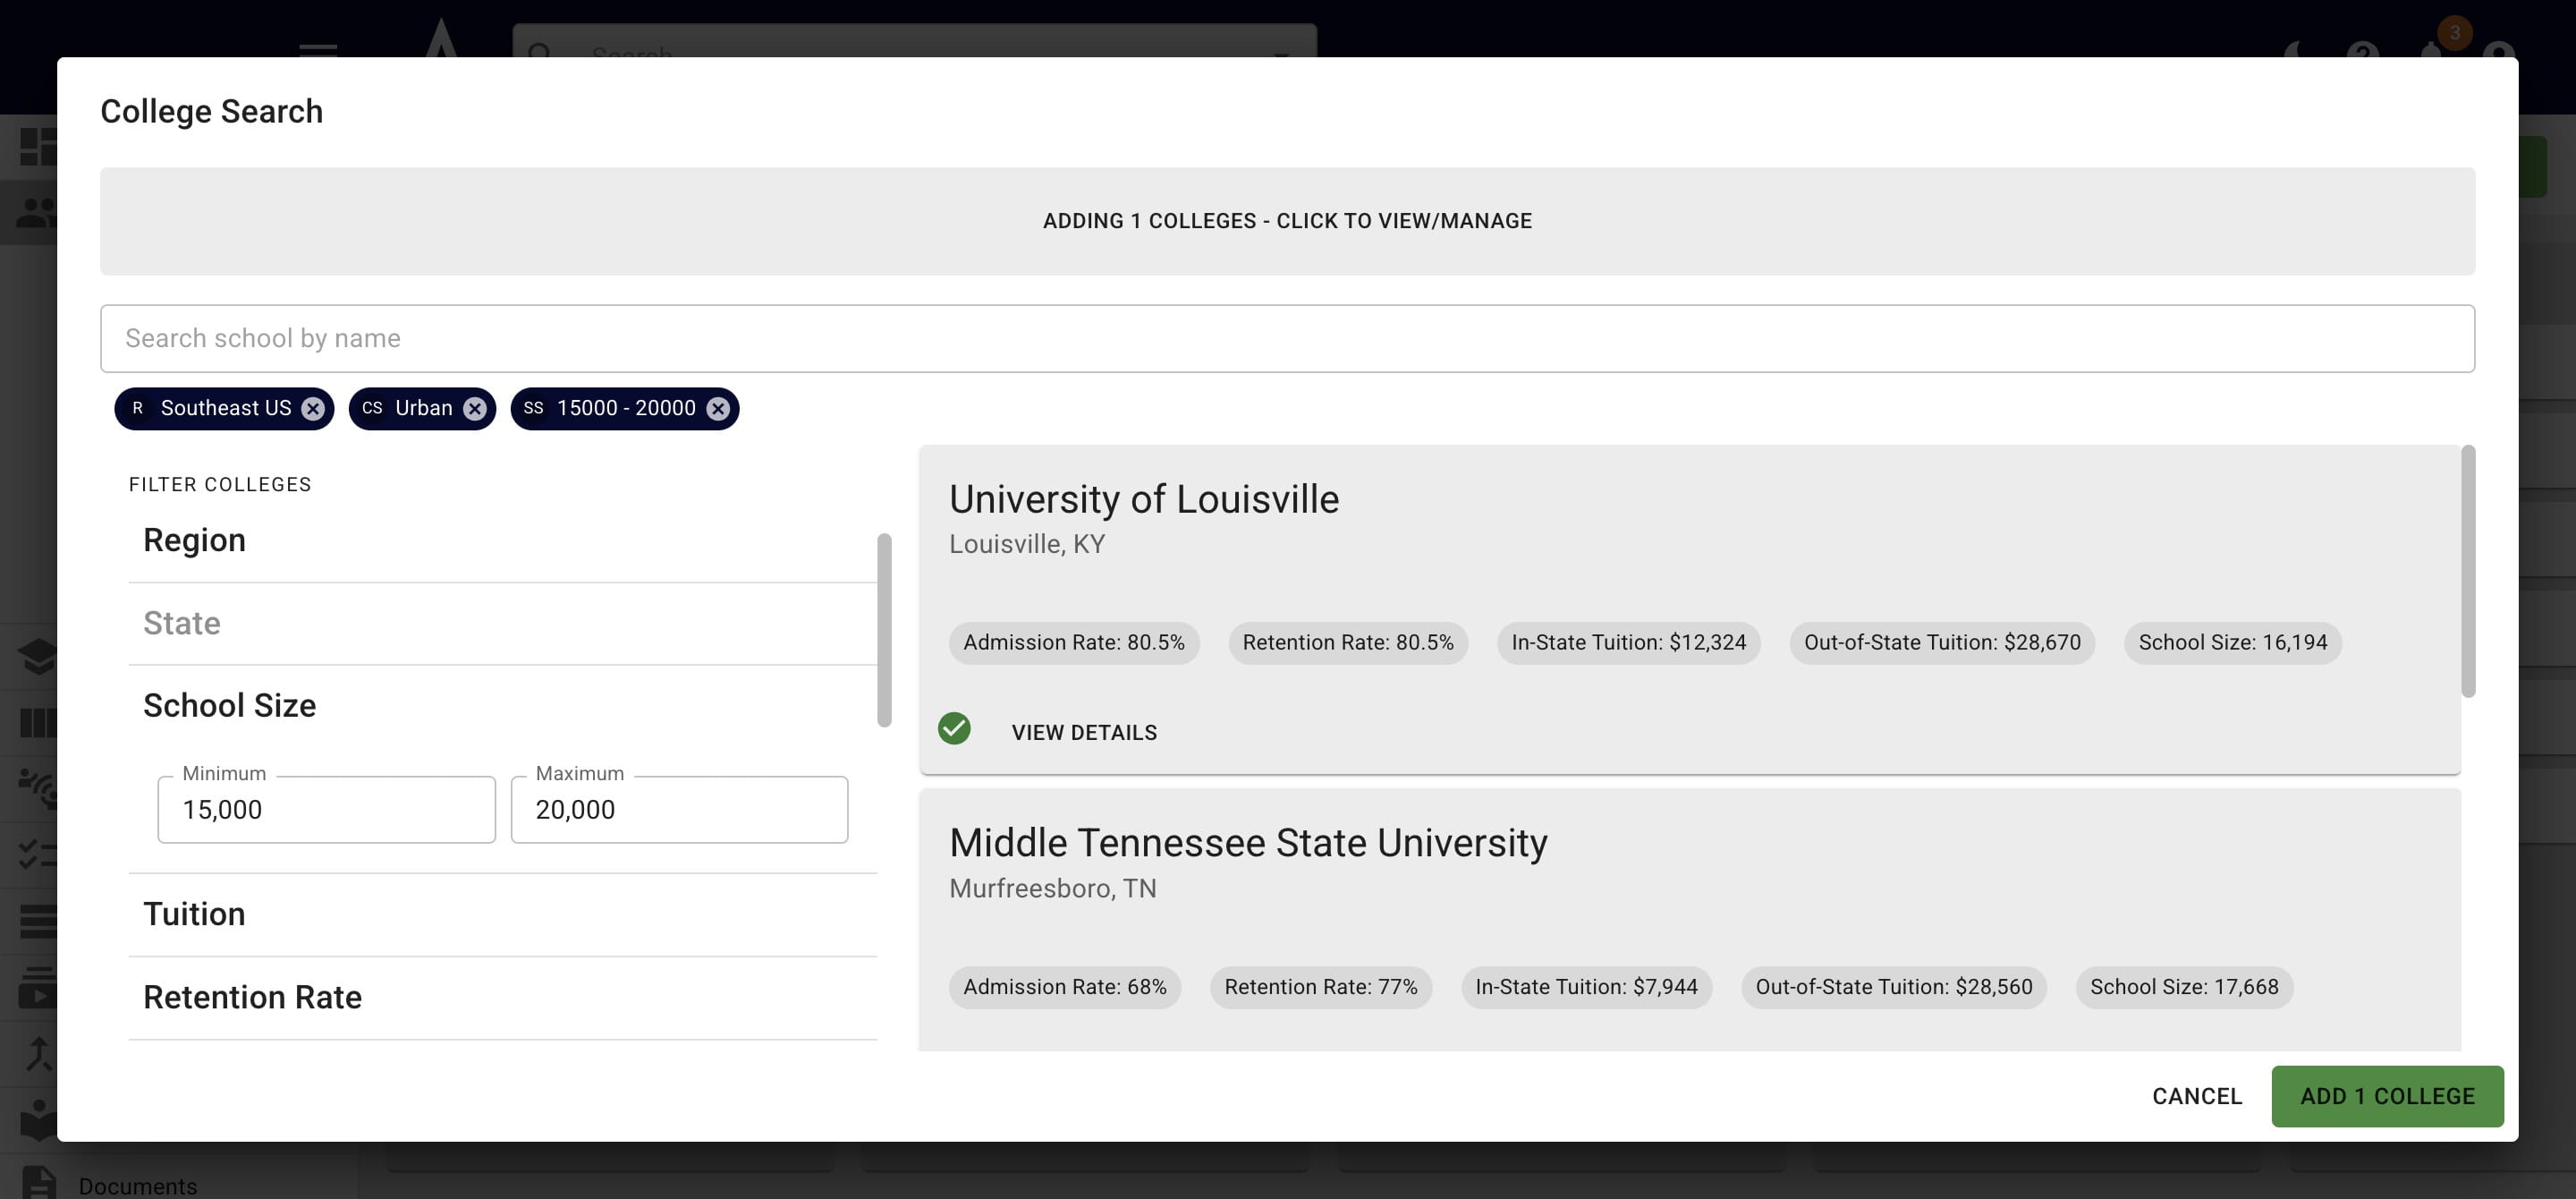Remove the Urban campus setting filter chip
Viewport: 2576px width, 1199px height.
point(475,408)
